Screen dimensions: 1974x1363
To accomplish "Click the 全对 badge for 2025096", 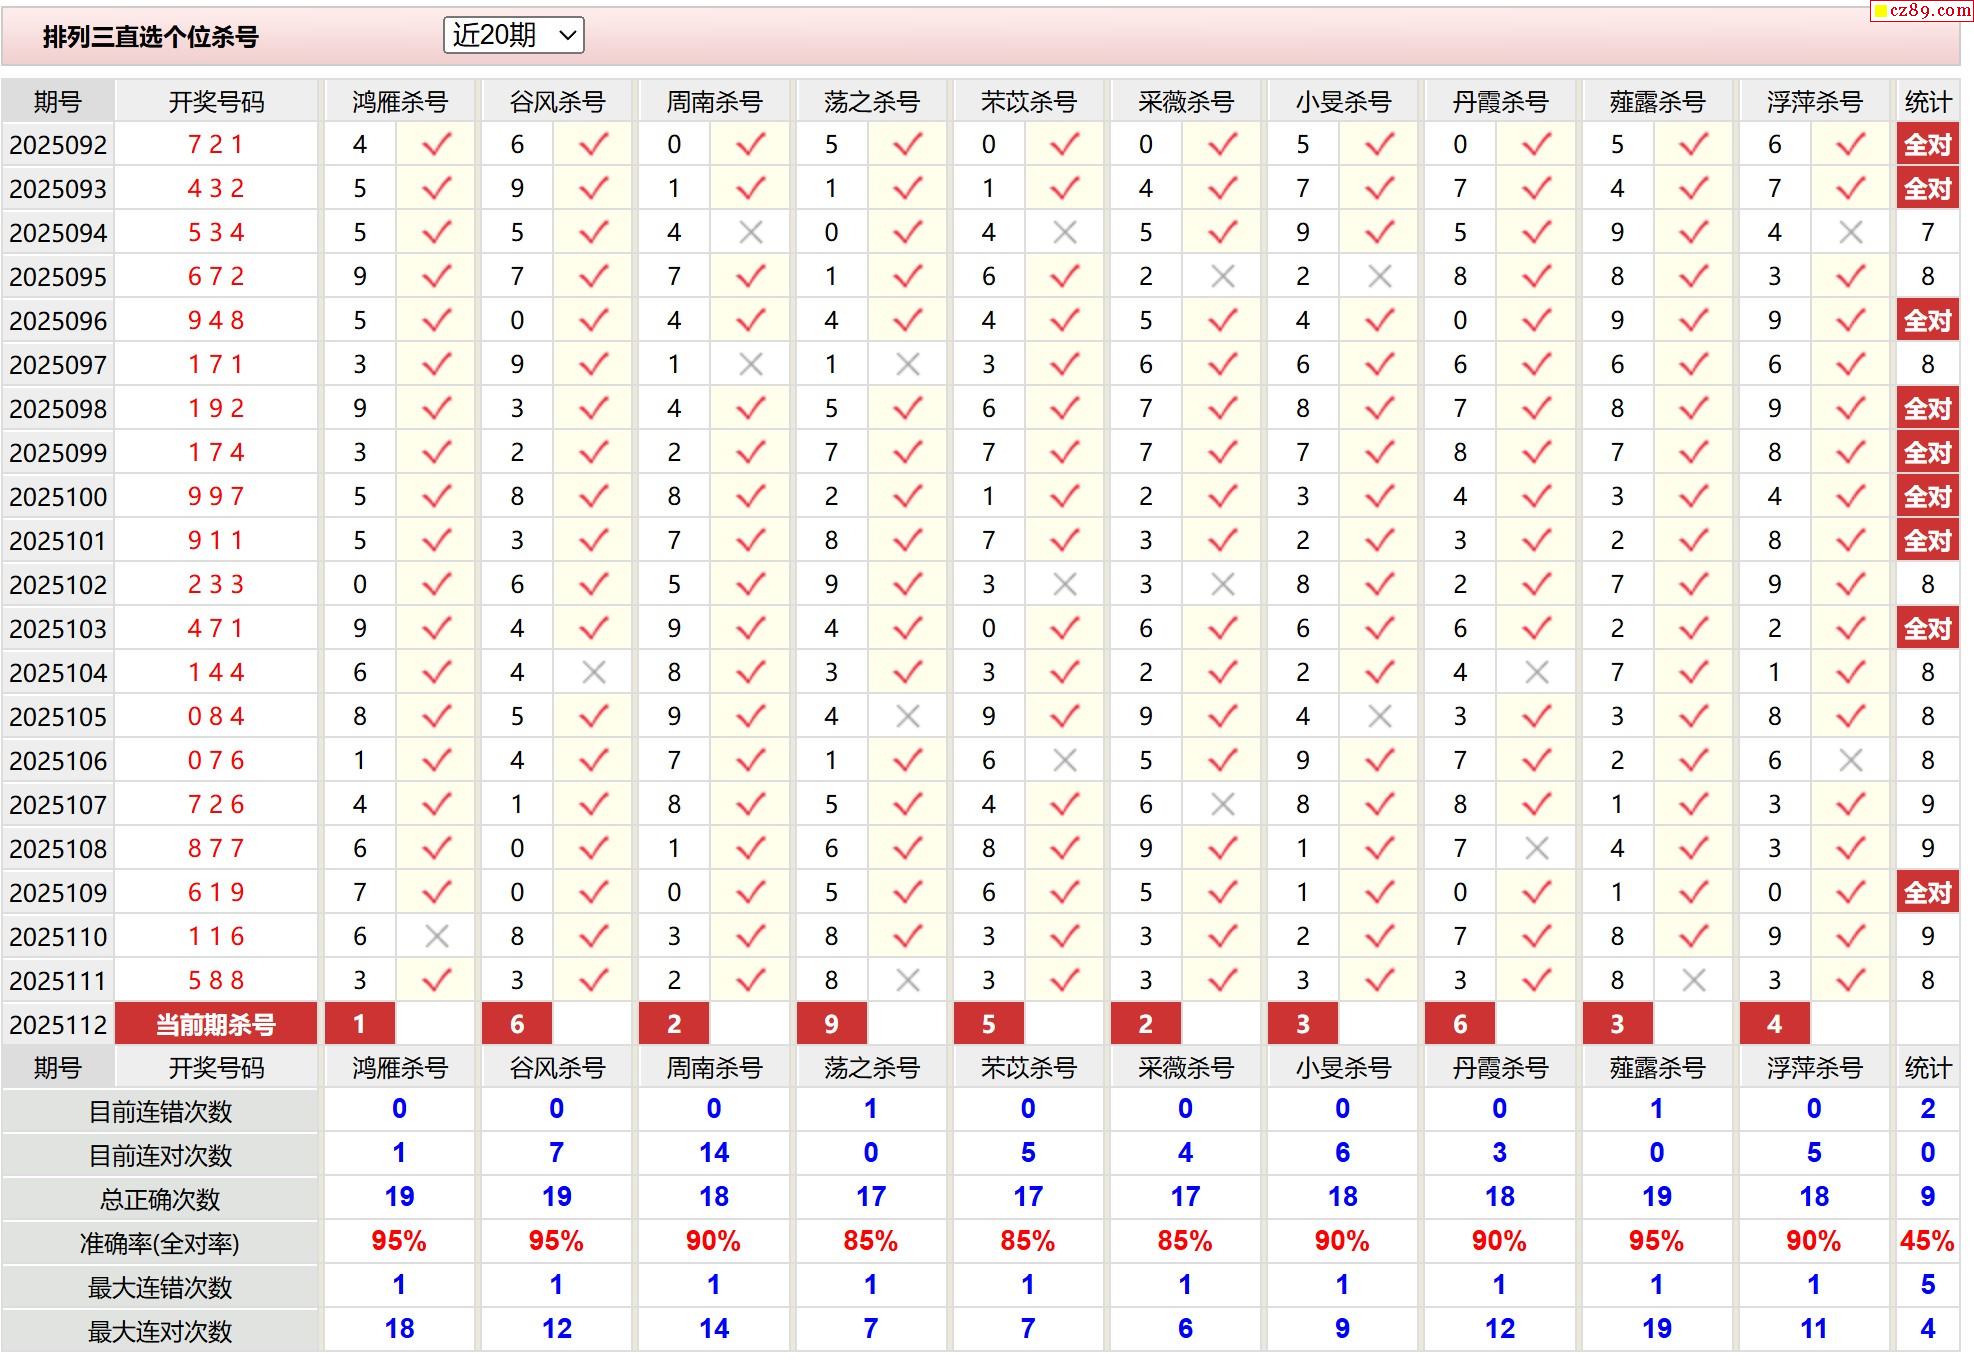I will pyautogui.click(x=1927, y=321).
